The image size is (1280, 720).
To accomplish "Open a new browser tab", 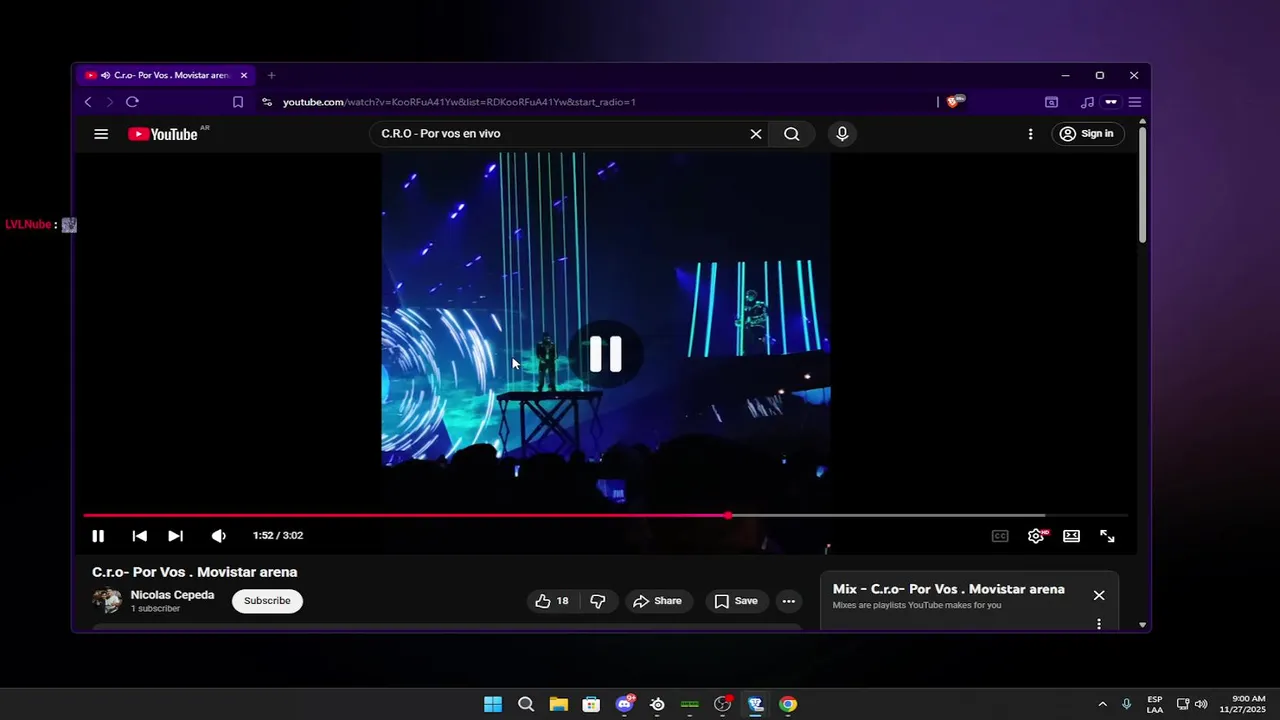I will pos(271,75).
